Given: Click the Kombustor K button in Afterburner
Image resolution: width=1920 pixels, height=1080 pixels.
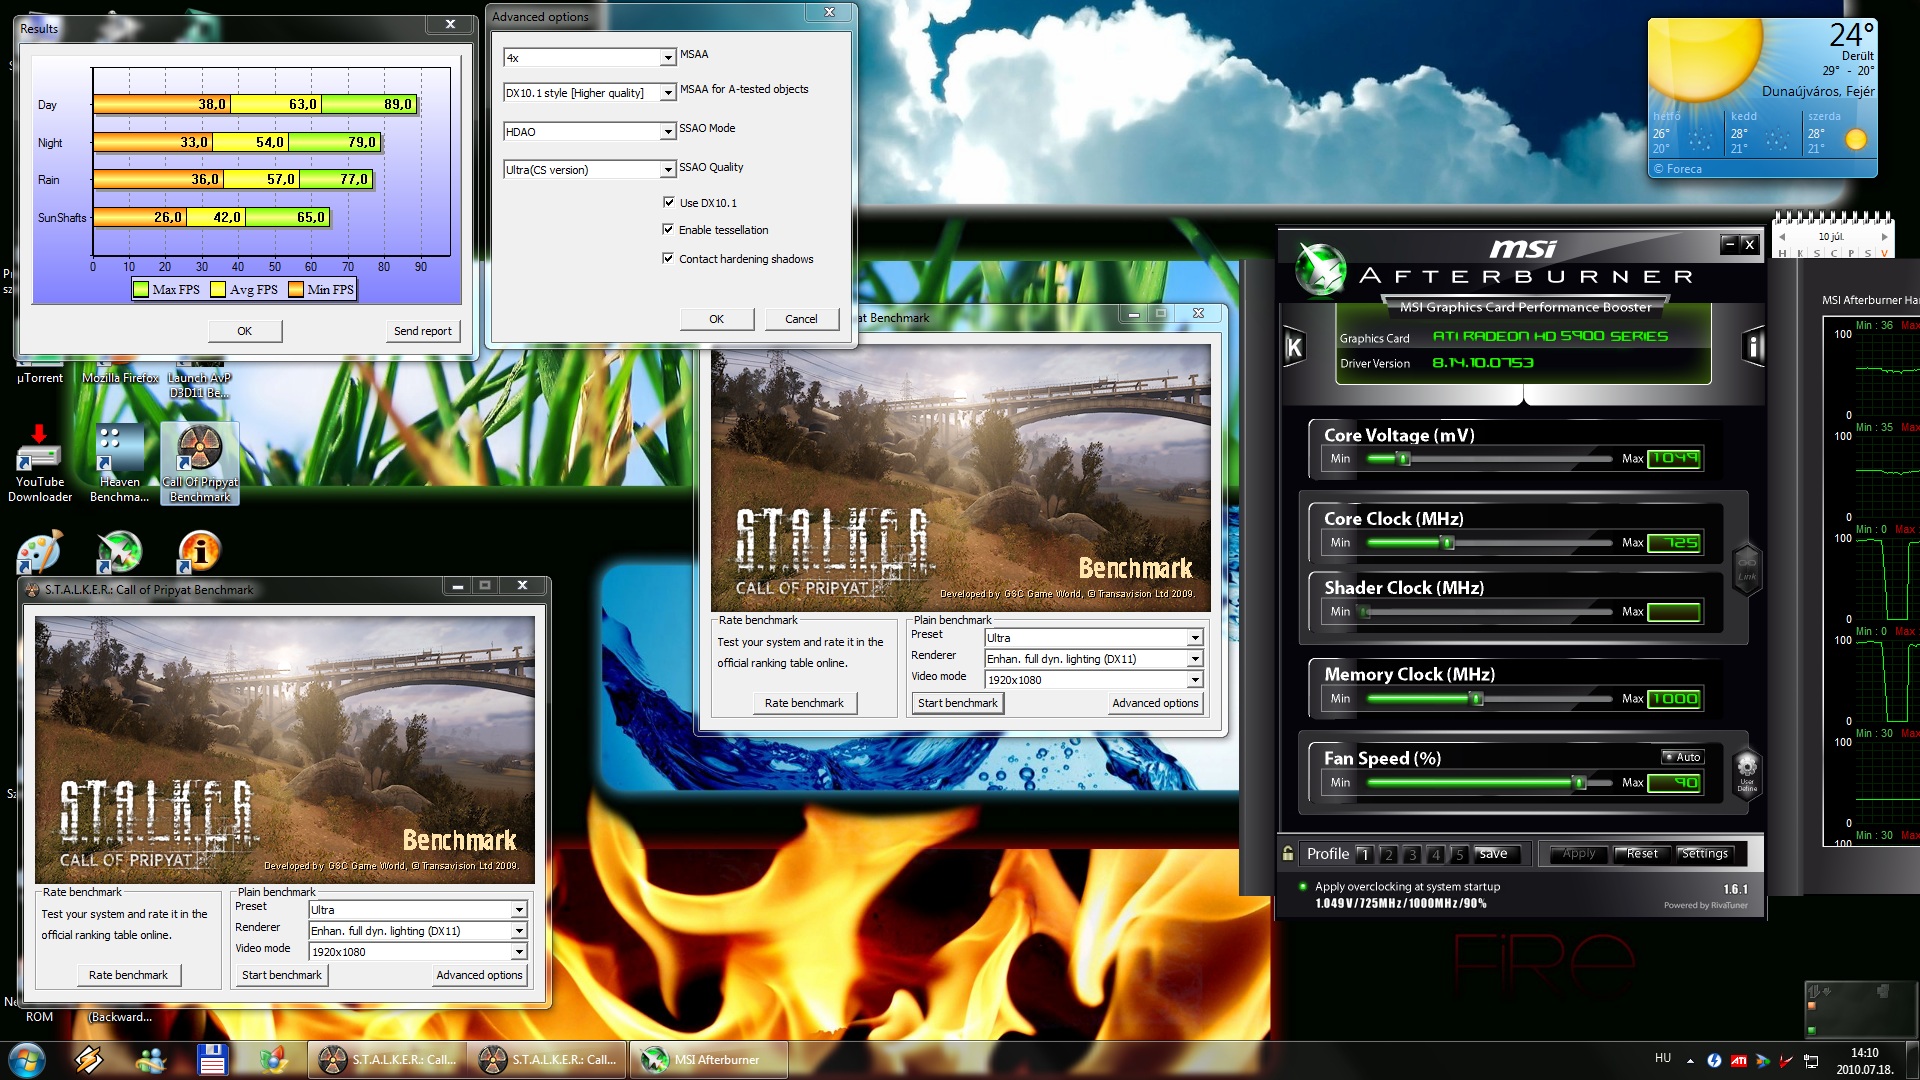Looking at the screenshot, I should point(1294,347).
